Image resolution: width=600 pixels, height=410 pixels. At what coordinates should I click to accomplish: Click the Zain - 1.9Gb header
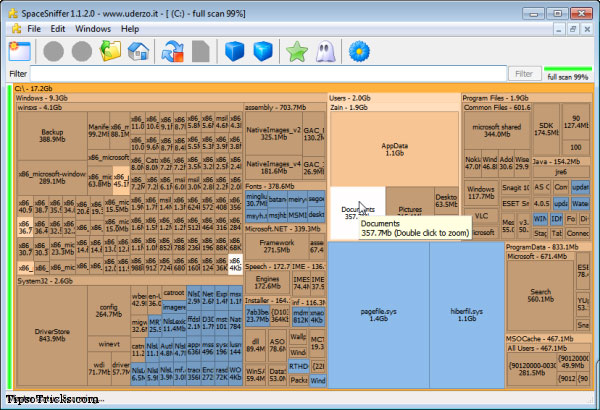point(394,108)
